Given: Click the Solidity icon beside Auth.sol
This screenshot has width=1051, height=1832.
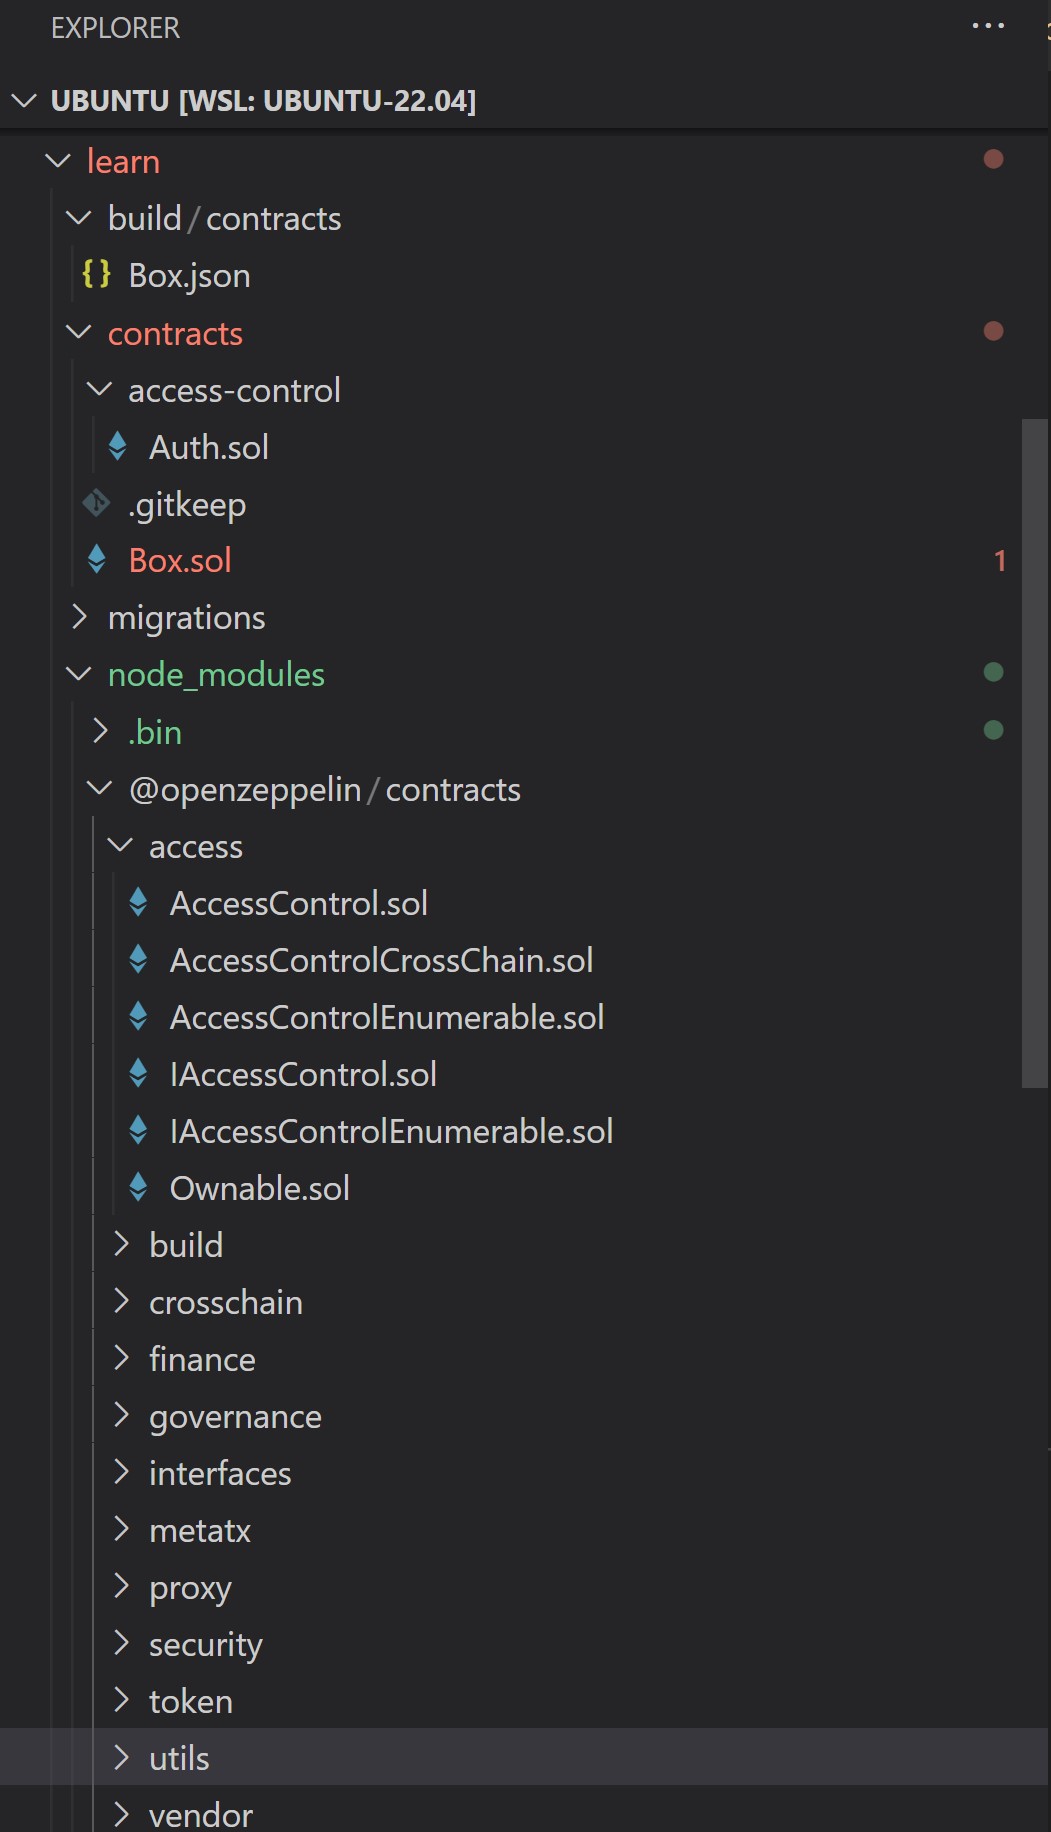Looking at the screenshot, I should click(x=118, y=447).
